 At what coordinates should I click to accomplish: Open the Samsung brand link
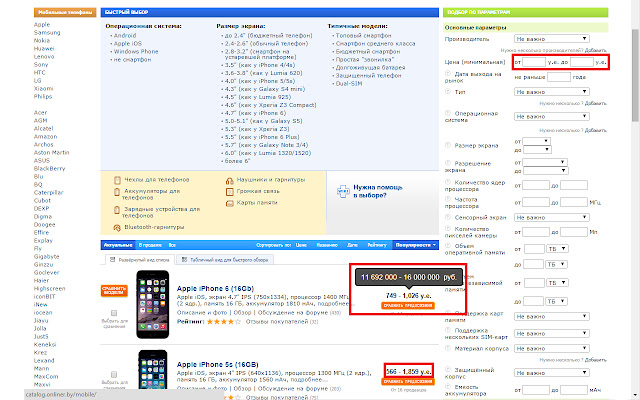pyautogui.click(x=47, y=33)
